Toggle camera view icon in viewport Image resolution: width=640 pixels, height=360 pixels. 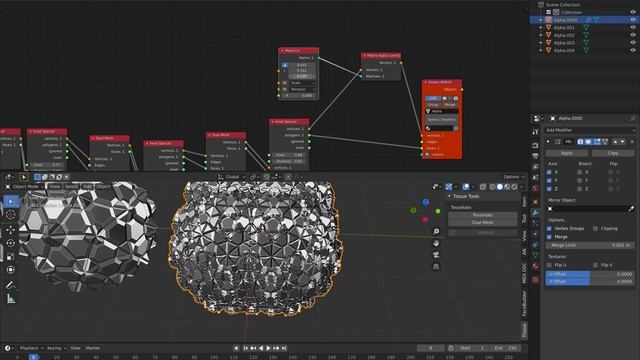(x=436, y=255)
